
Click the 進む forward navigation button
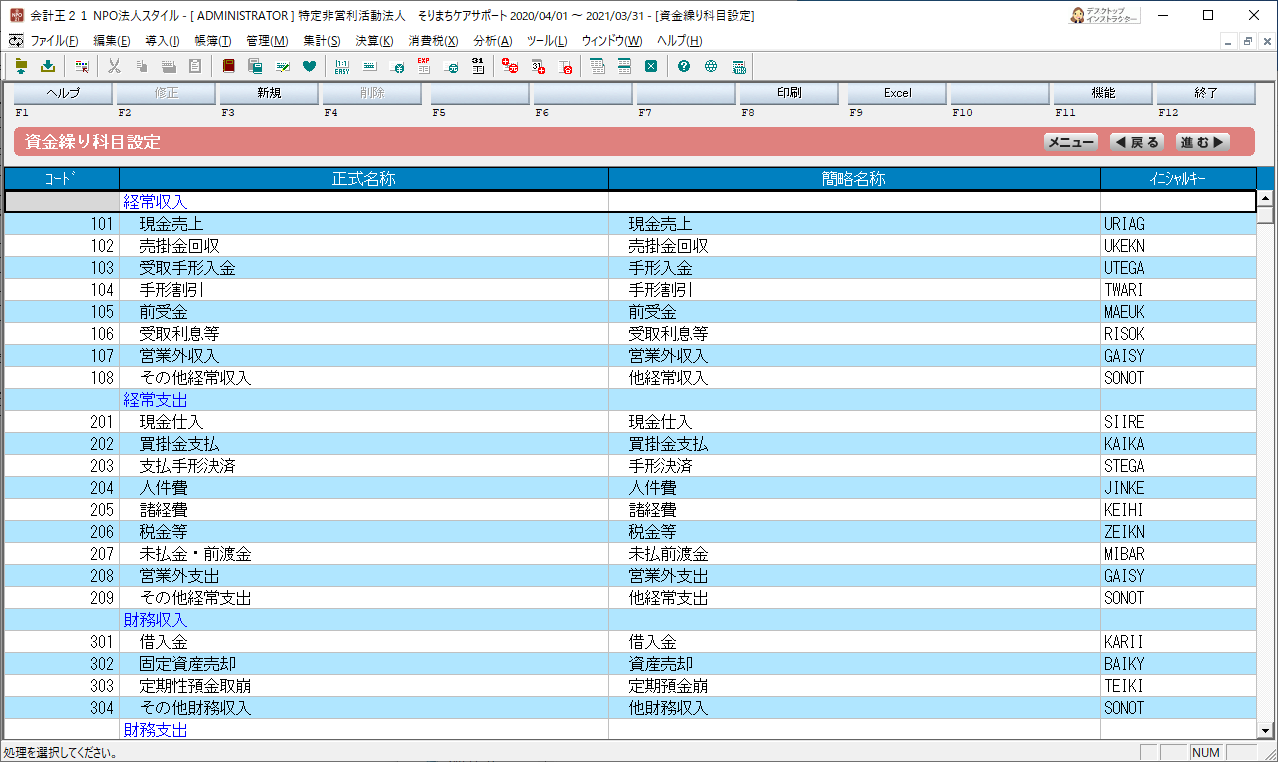1202,143
